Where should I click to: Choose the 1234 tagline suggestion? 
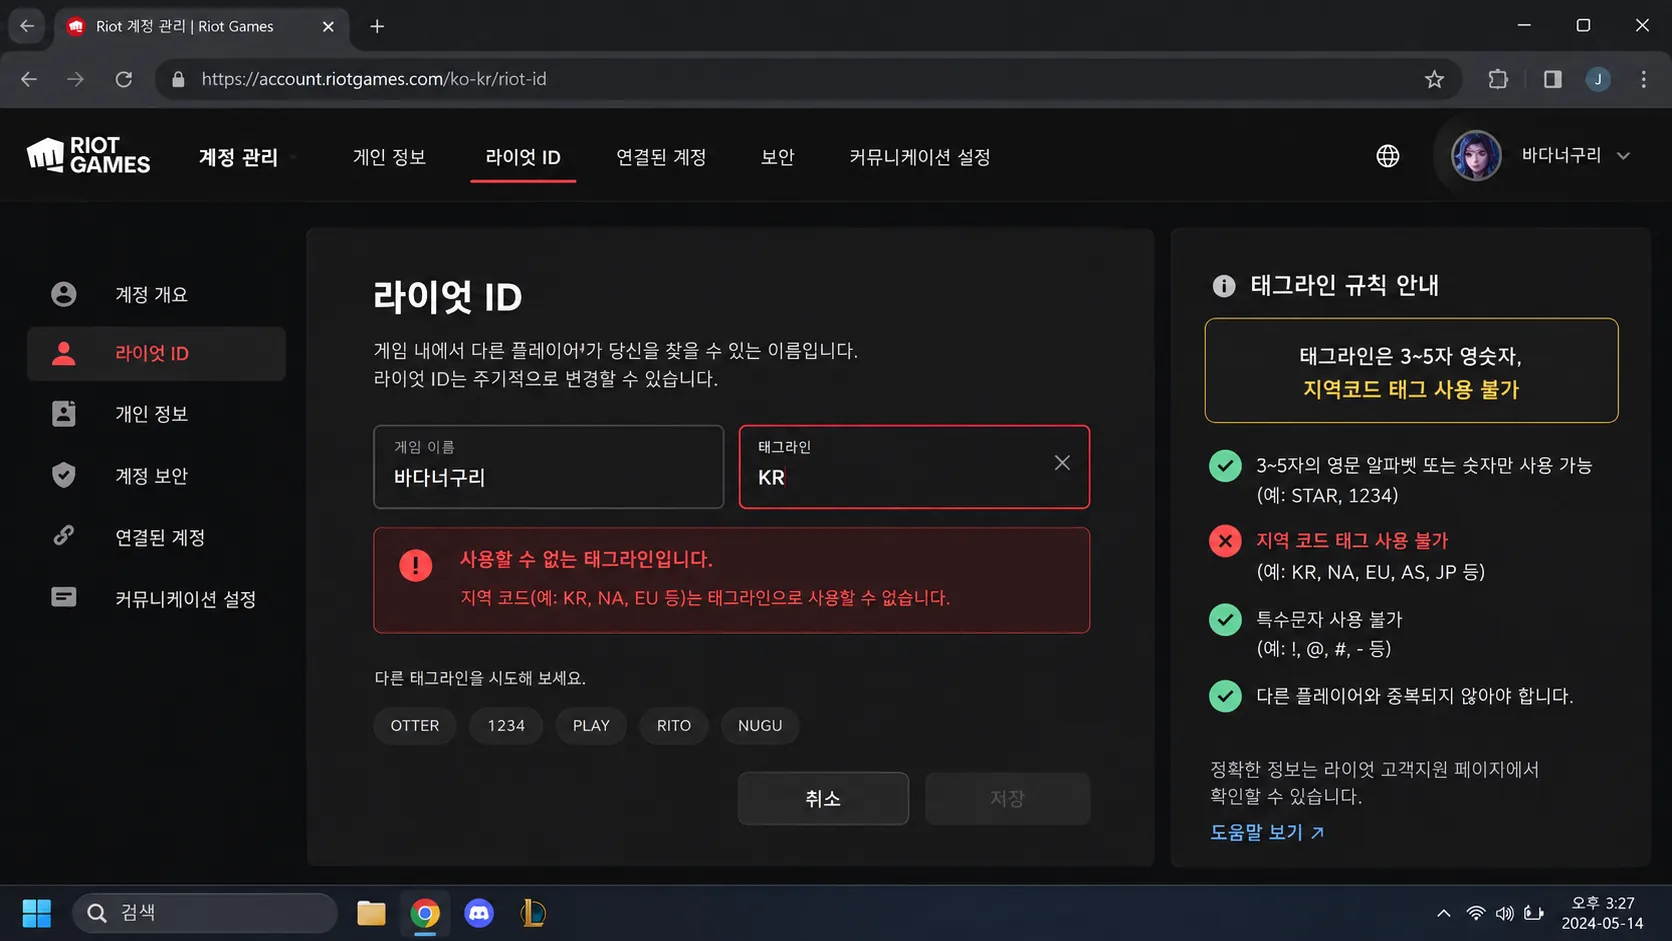click(x=506, y=725)
